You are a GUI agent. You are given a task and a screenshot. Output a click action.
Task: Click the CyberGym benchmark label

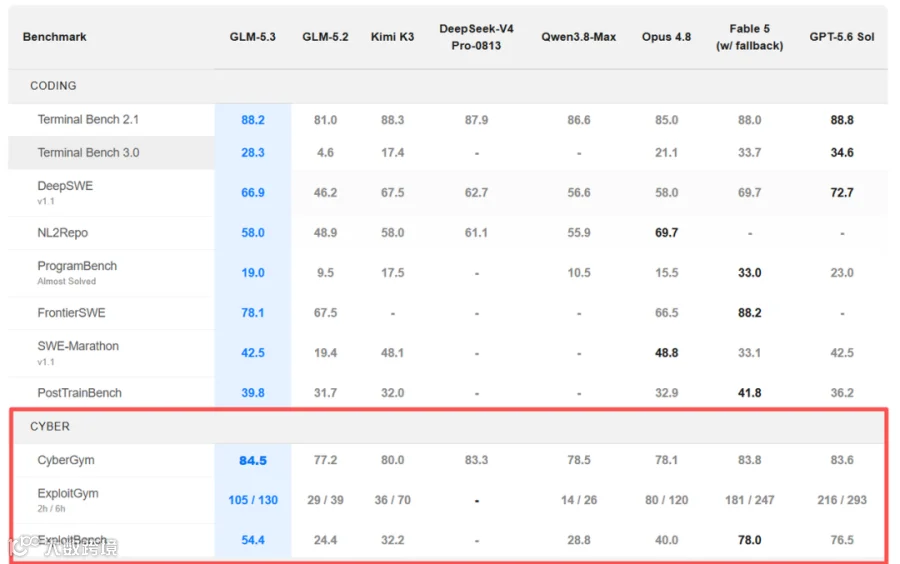click(x=66, y=460)
